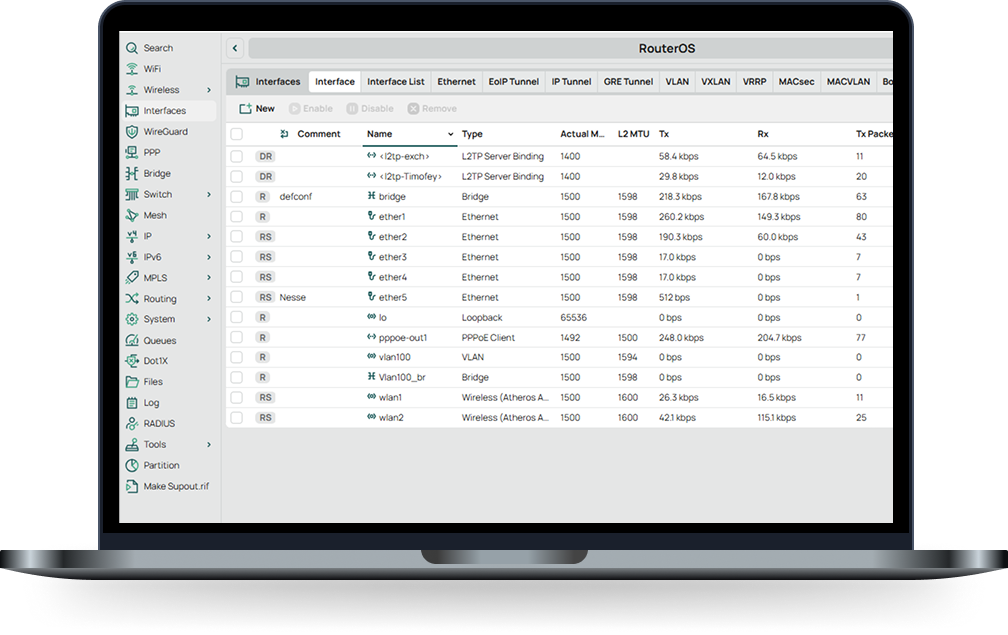
Task: Open the Partition icon in sidebar
Action: tap(132, 465)
